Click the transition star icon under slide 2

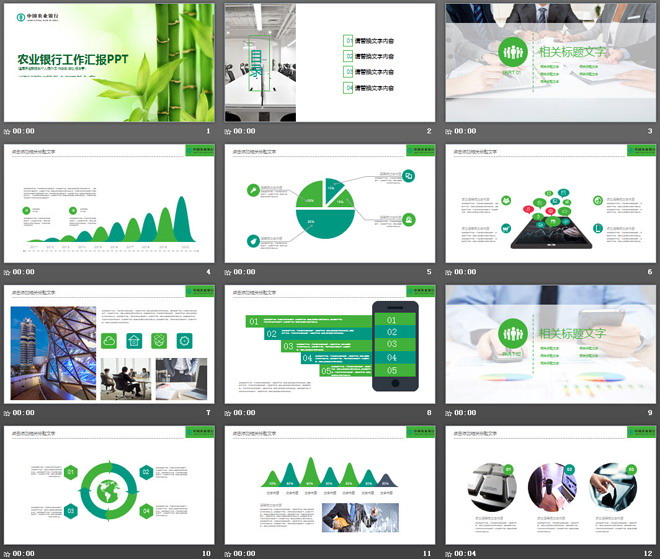coord(229,131)
